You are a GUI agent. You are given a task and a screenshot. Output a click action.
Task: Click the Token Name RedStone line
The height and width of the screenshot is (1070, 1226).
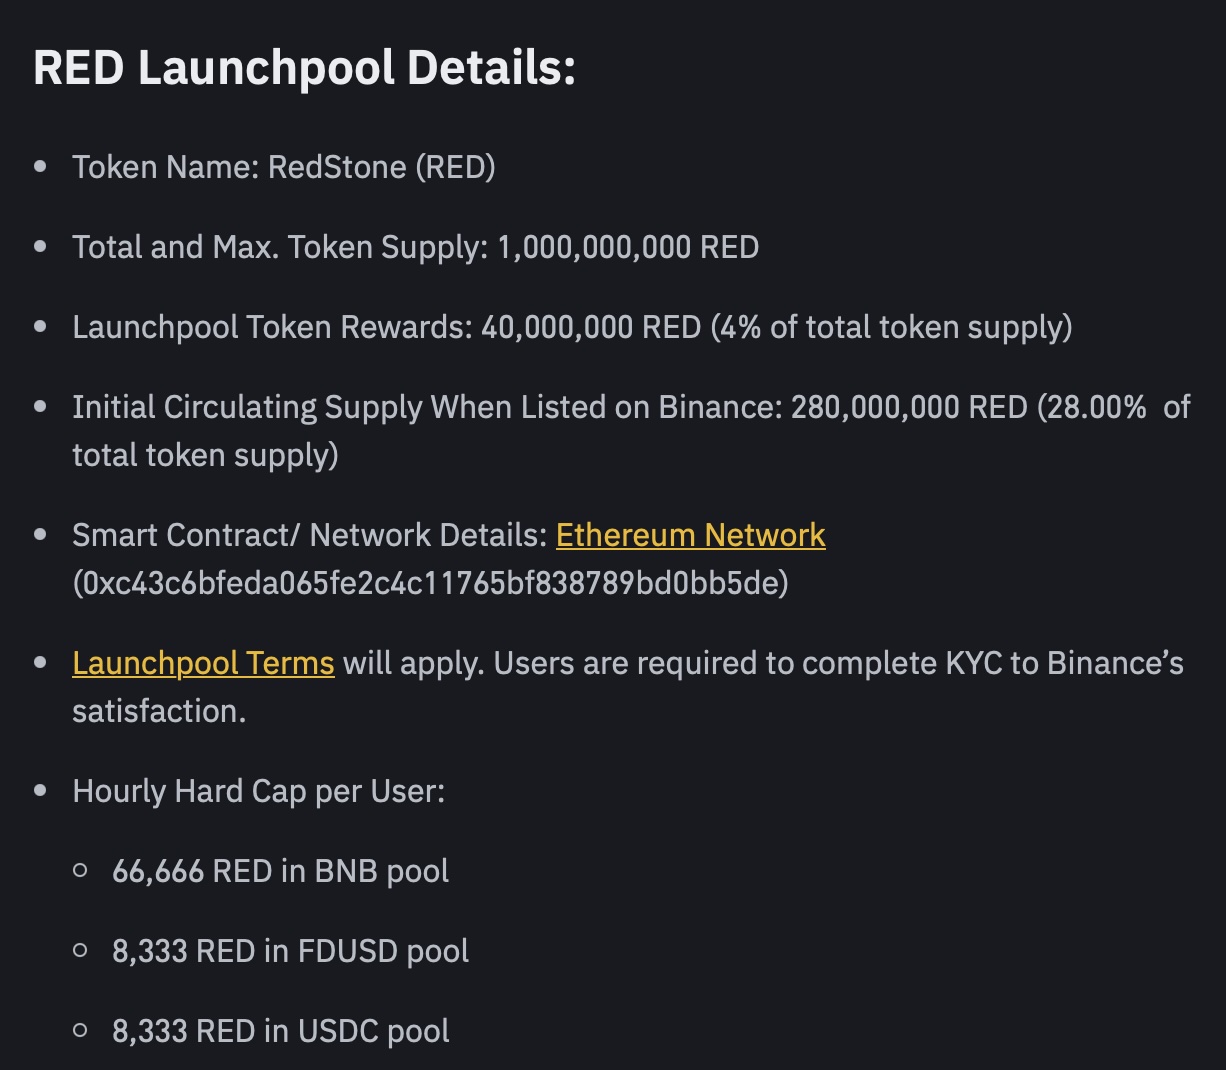(x=284, y=167)
